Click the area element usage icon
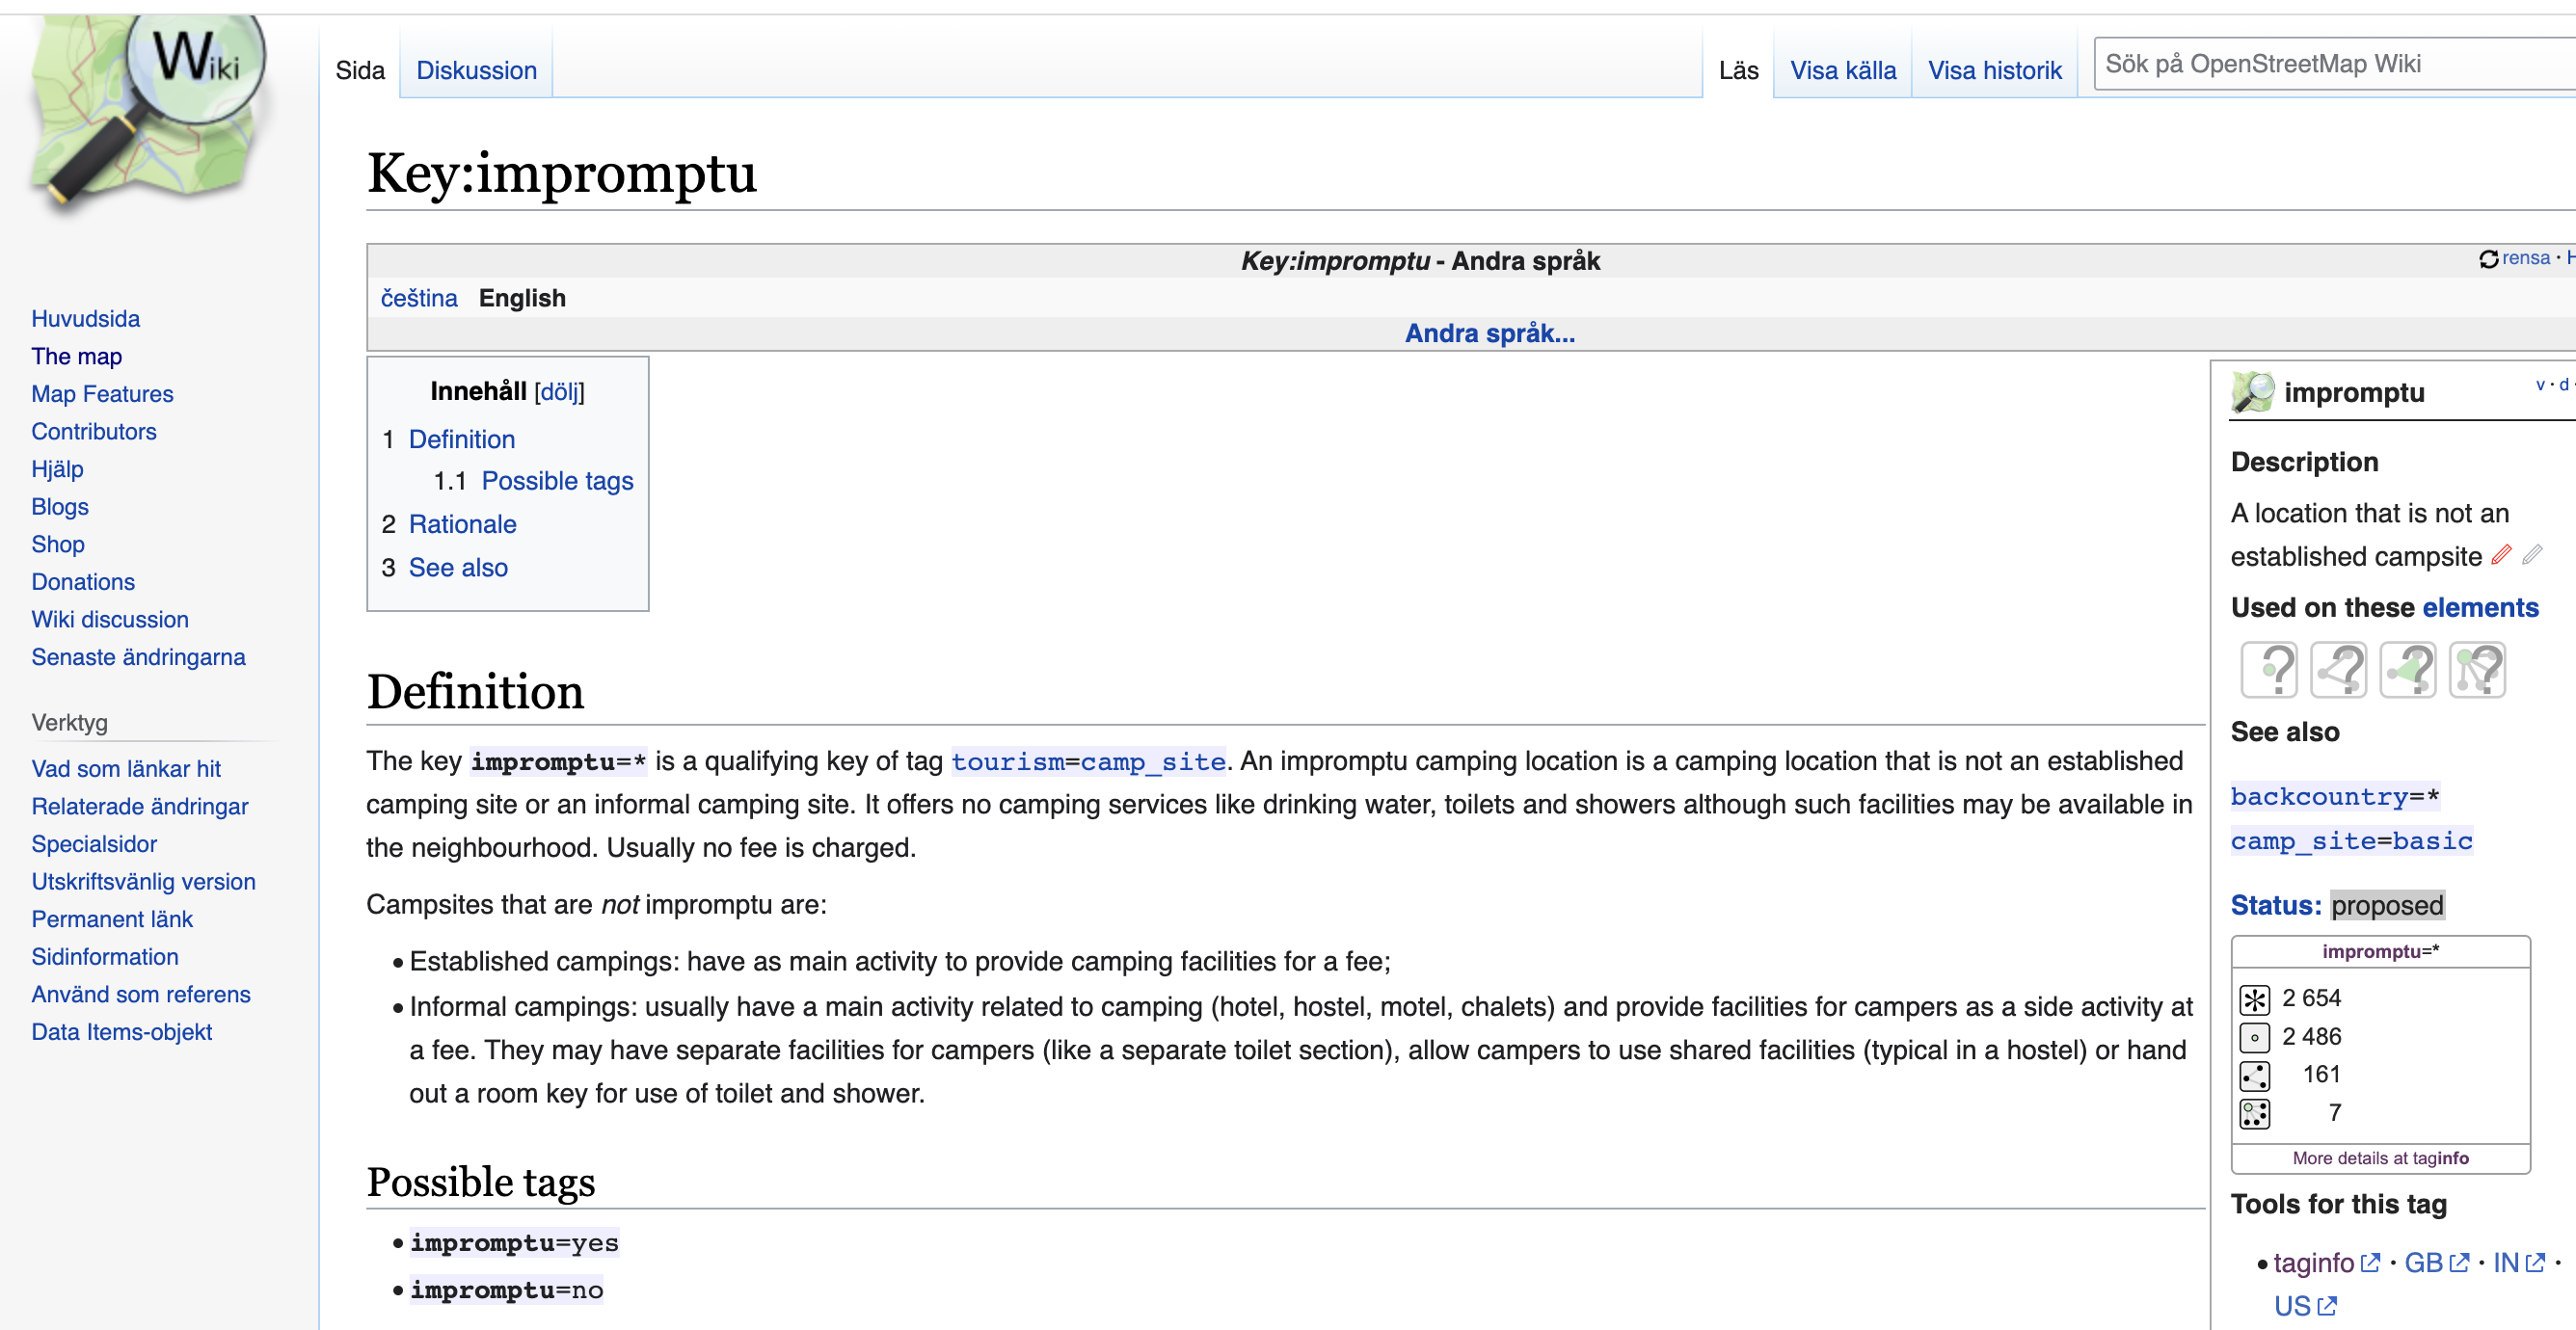This screenshot has height=1330, width=2576. point(2407,669)
